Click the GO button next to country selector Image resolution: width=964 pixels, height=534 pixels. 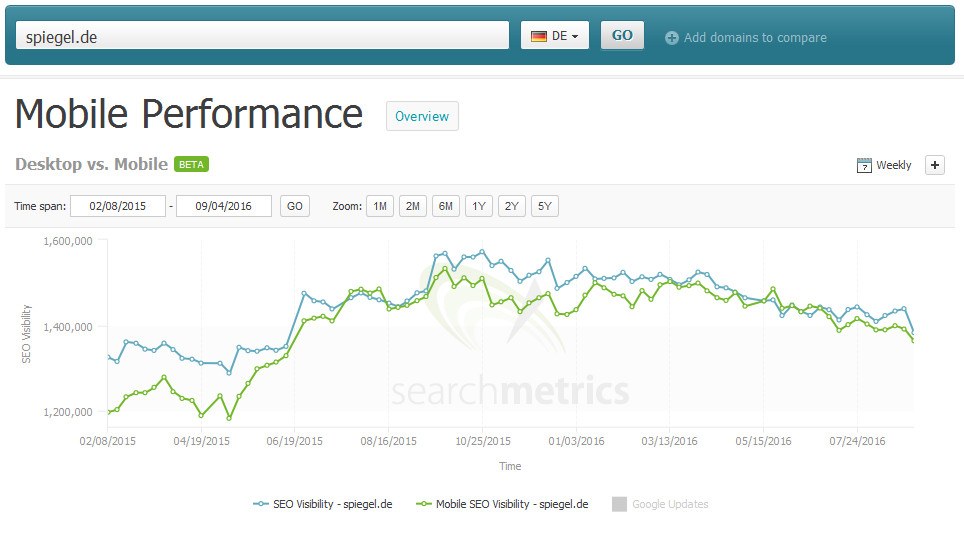622,36
